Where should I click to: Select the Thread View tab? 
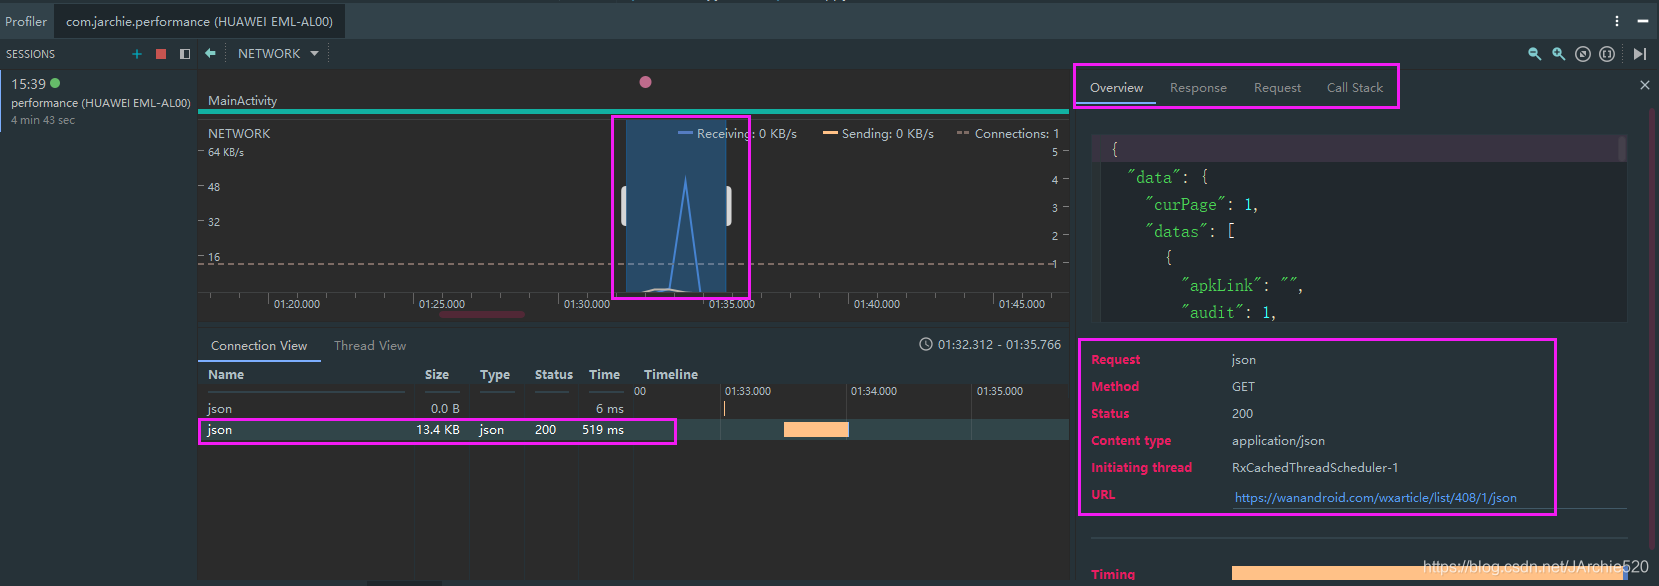[x=370, y=346]
